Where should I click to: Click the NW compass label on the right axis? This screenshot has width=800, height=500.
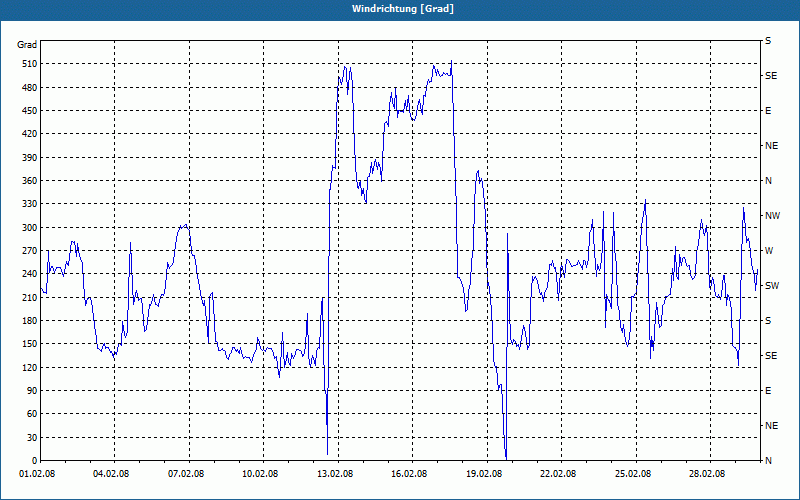tap(772, 216)
